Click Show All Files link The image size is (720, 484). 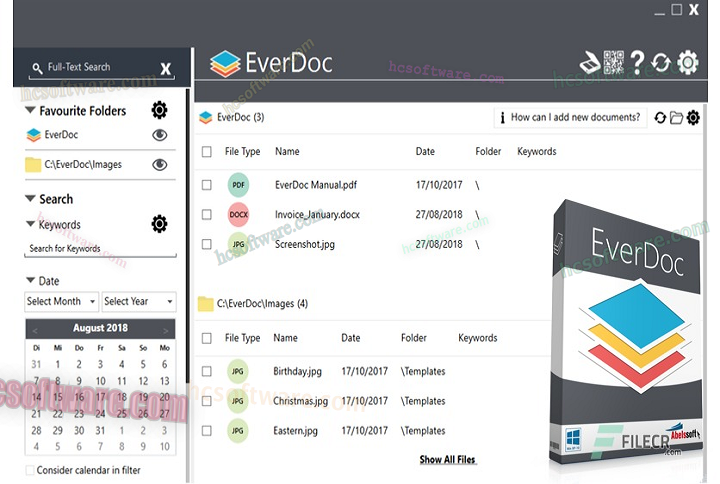coord(447,460)
